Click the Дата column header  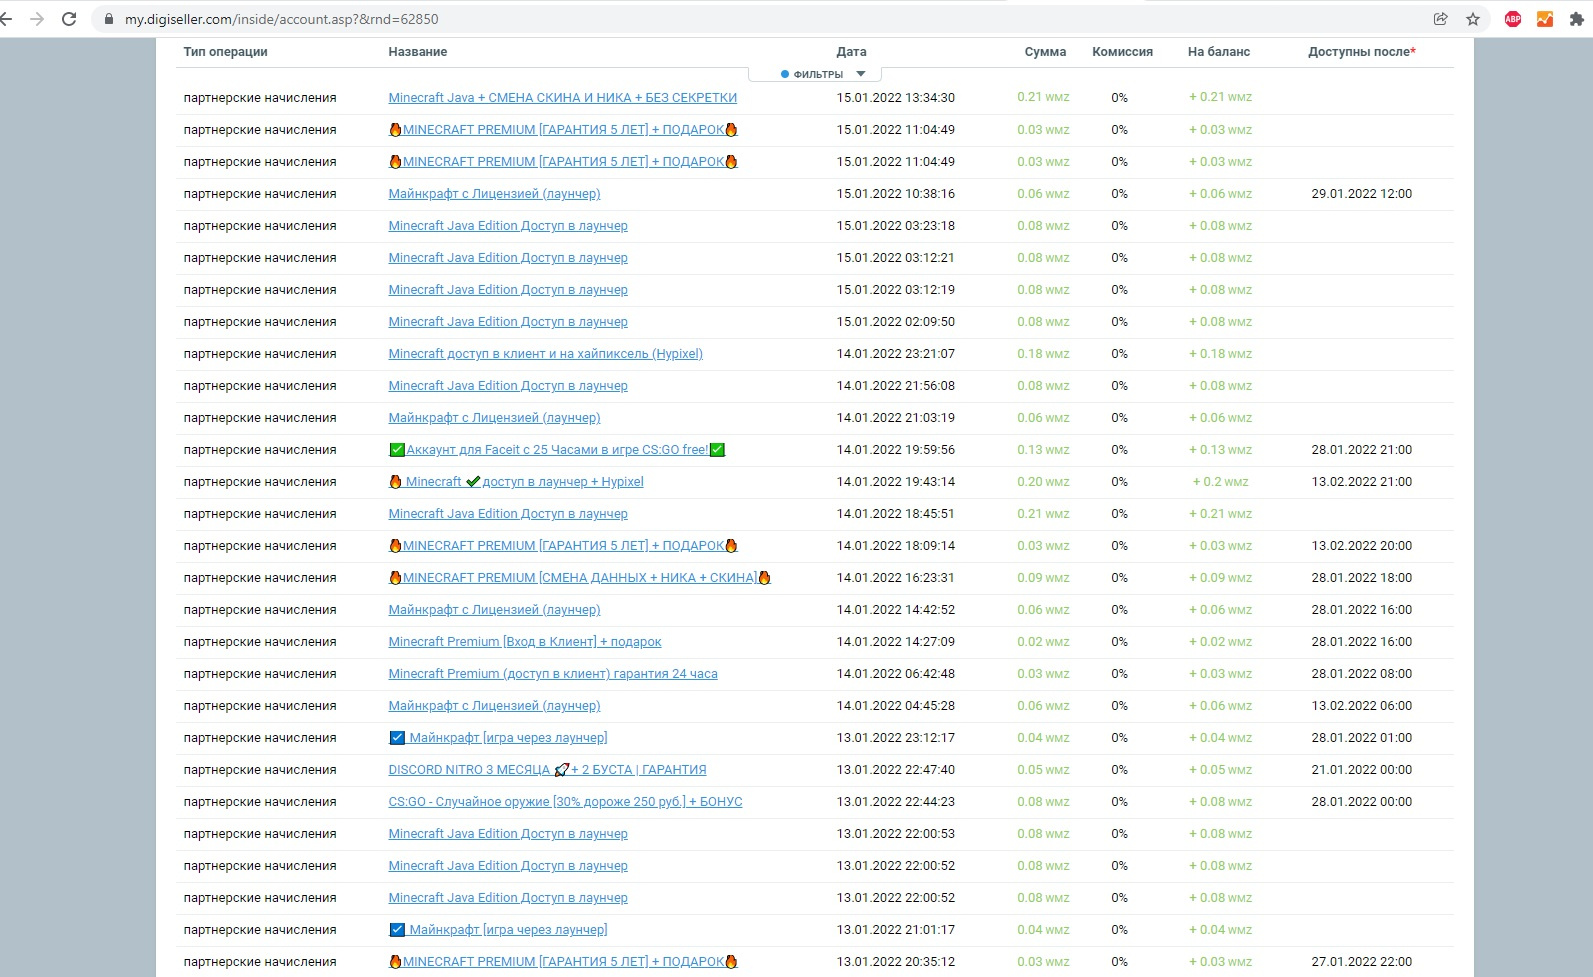[851, 52]
